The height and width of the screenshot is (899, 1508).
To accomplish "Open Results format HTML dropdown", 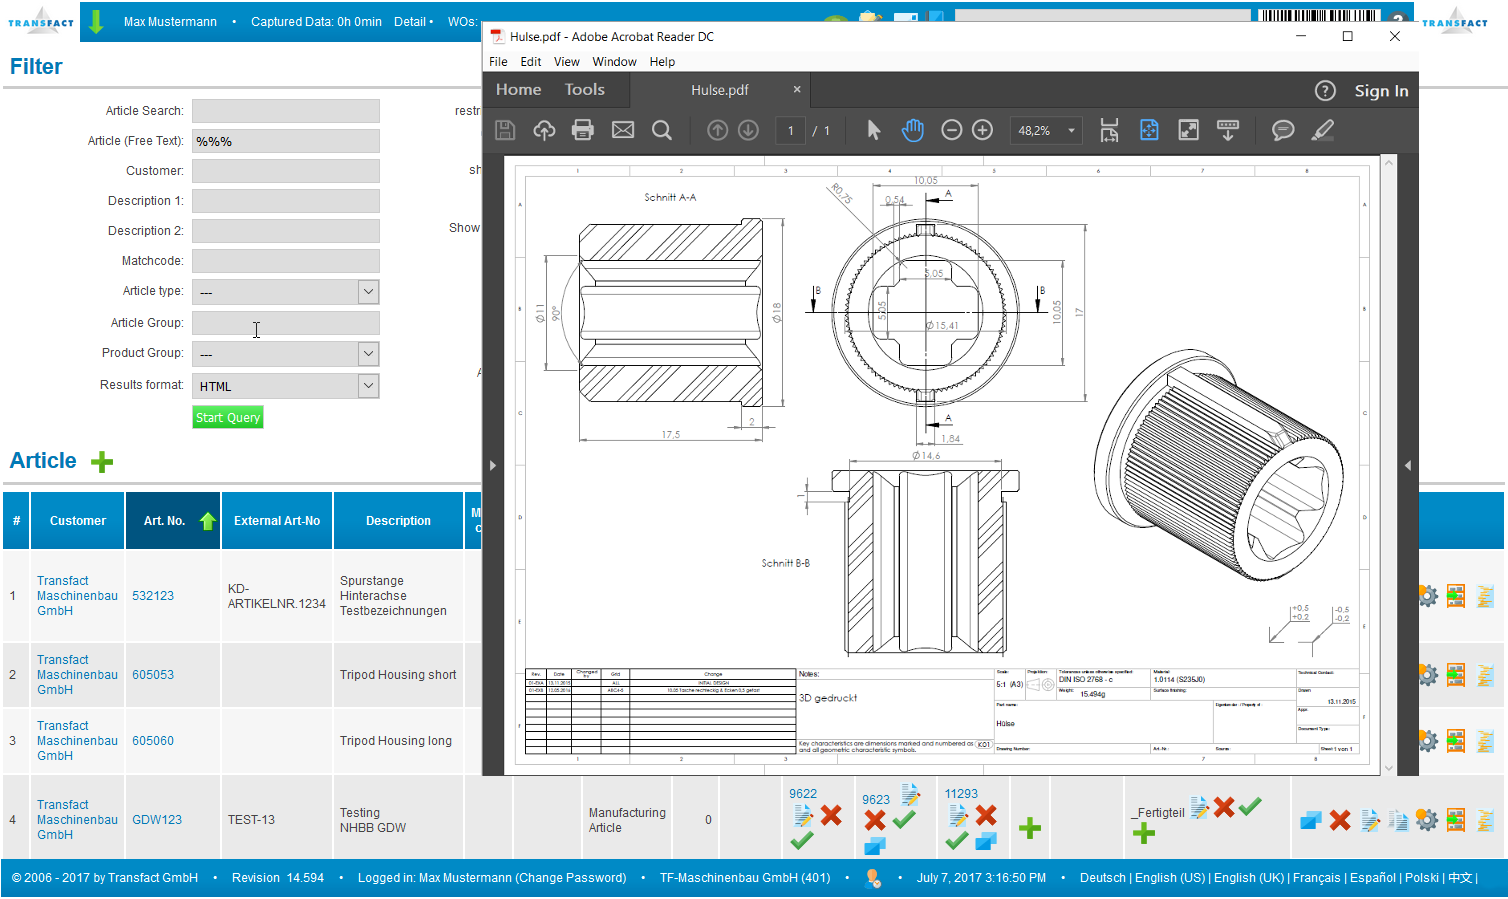I will pyautogui.click(x=368, y=386).
